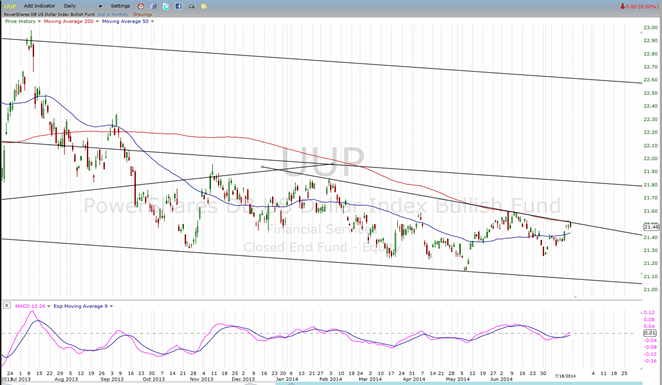Select the MACD 12 26 label

[30, 306]
